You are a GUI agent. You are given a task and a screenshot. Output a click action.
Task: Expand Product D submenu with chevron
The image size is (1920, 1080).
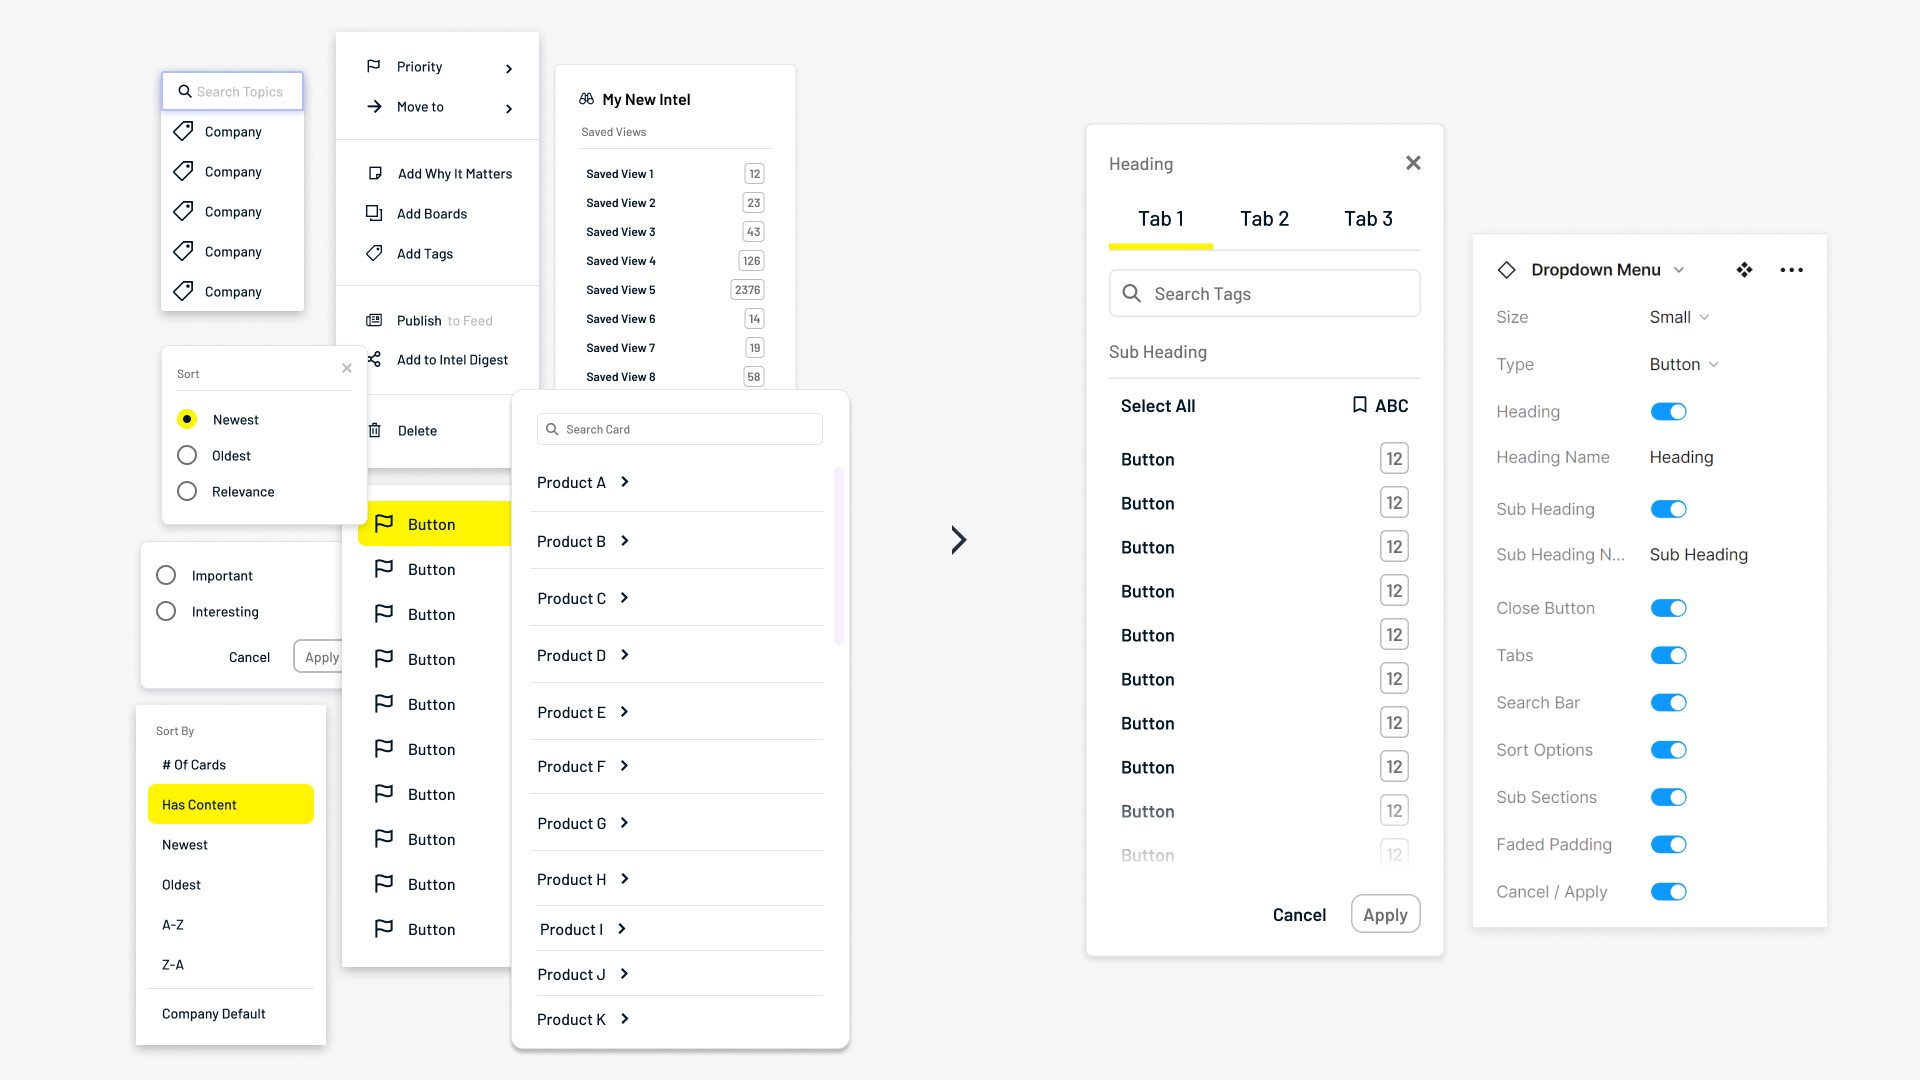(624, 654)
